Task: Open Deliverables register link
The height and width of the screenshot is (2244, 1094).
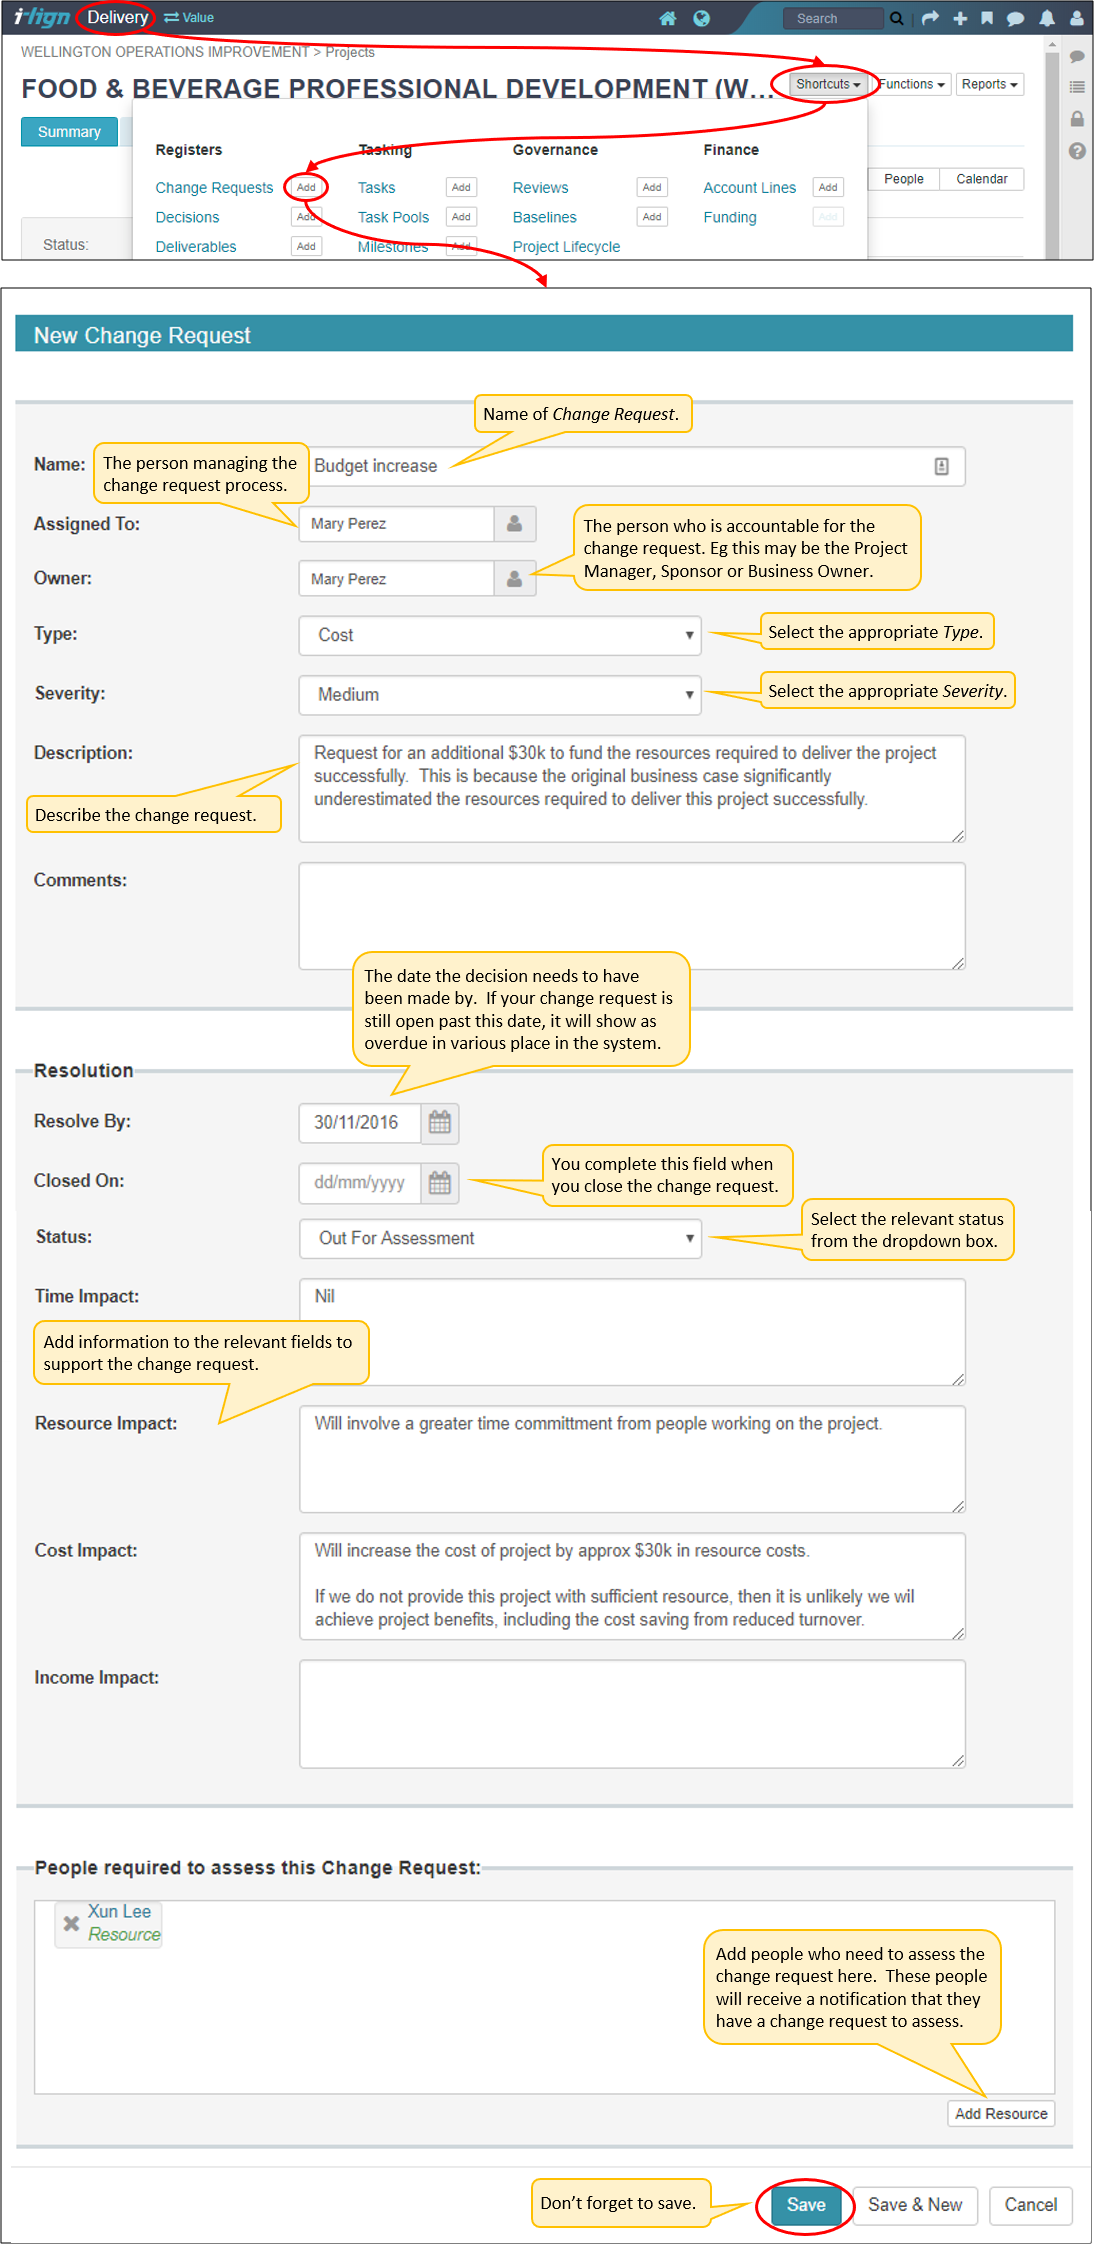Action: tap(196, 247)
